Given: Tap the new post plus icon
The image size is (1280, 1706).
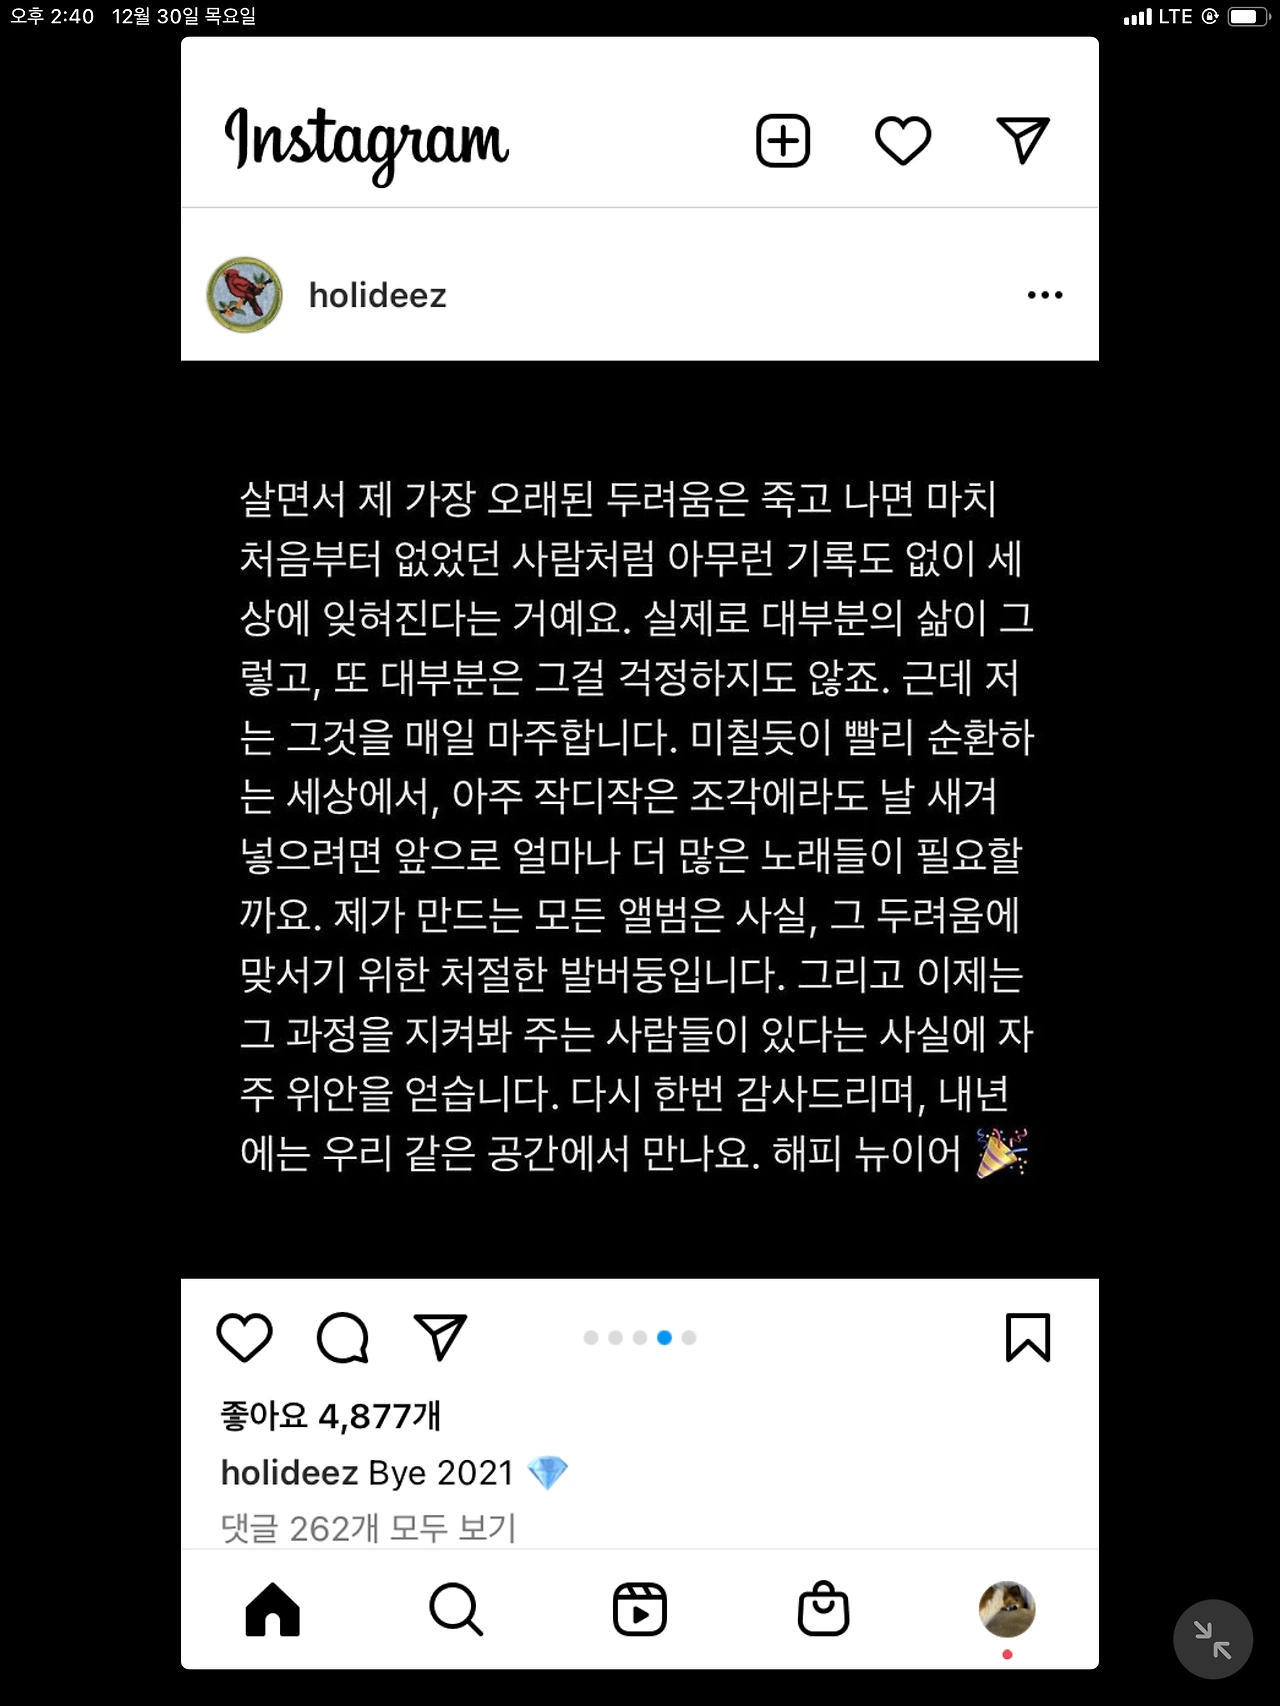Looking at the screenshot, I should 783,141.
